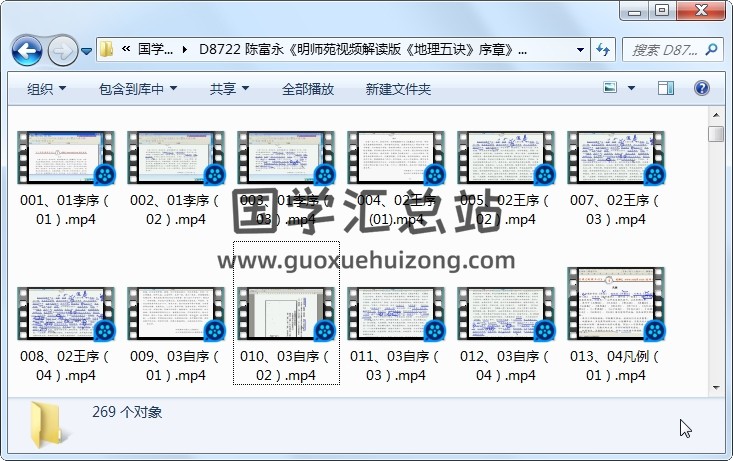This screenshot has width=733, height=461.
Task: Select video thumbnail 010、03自序（02）
Action: pos(286,313)
